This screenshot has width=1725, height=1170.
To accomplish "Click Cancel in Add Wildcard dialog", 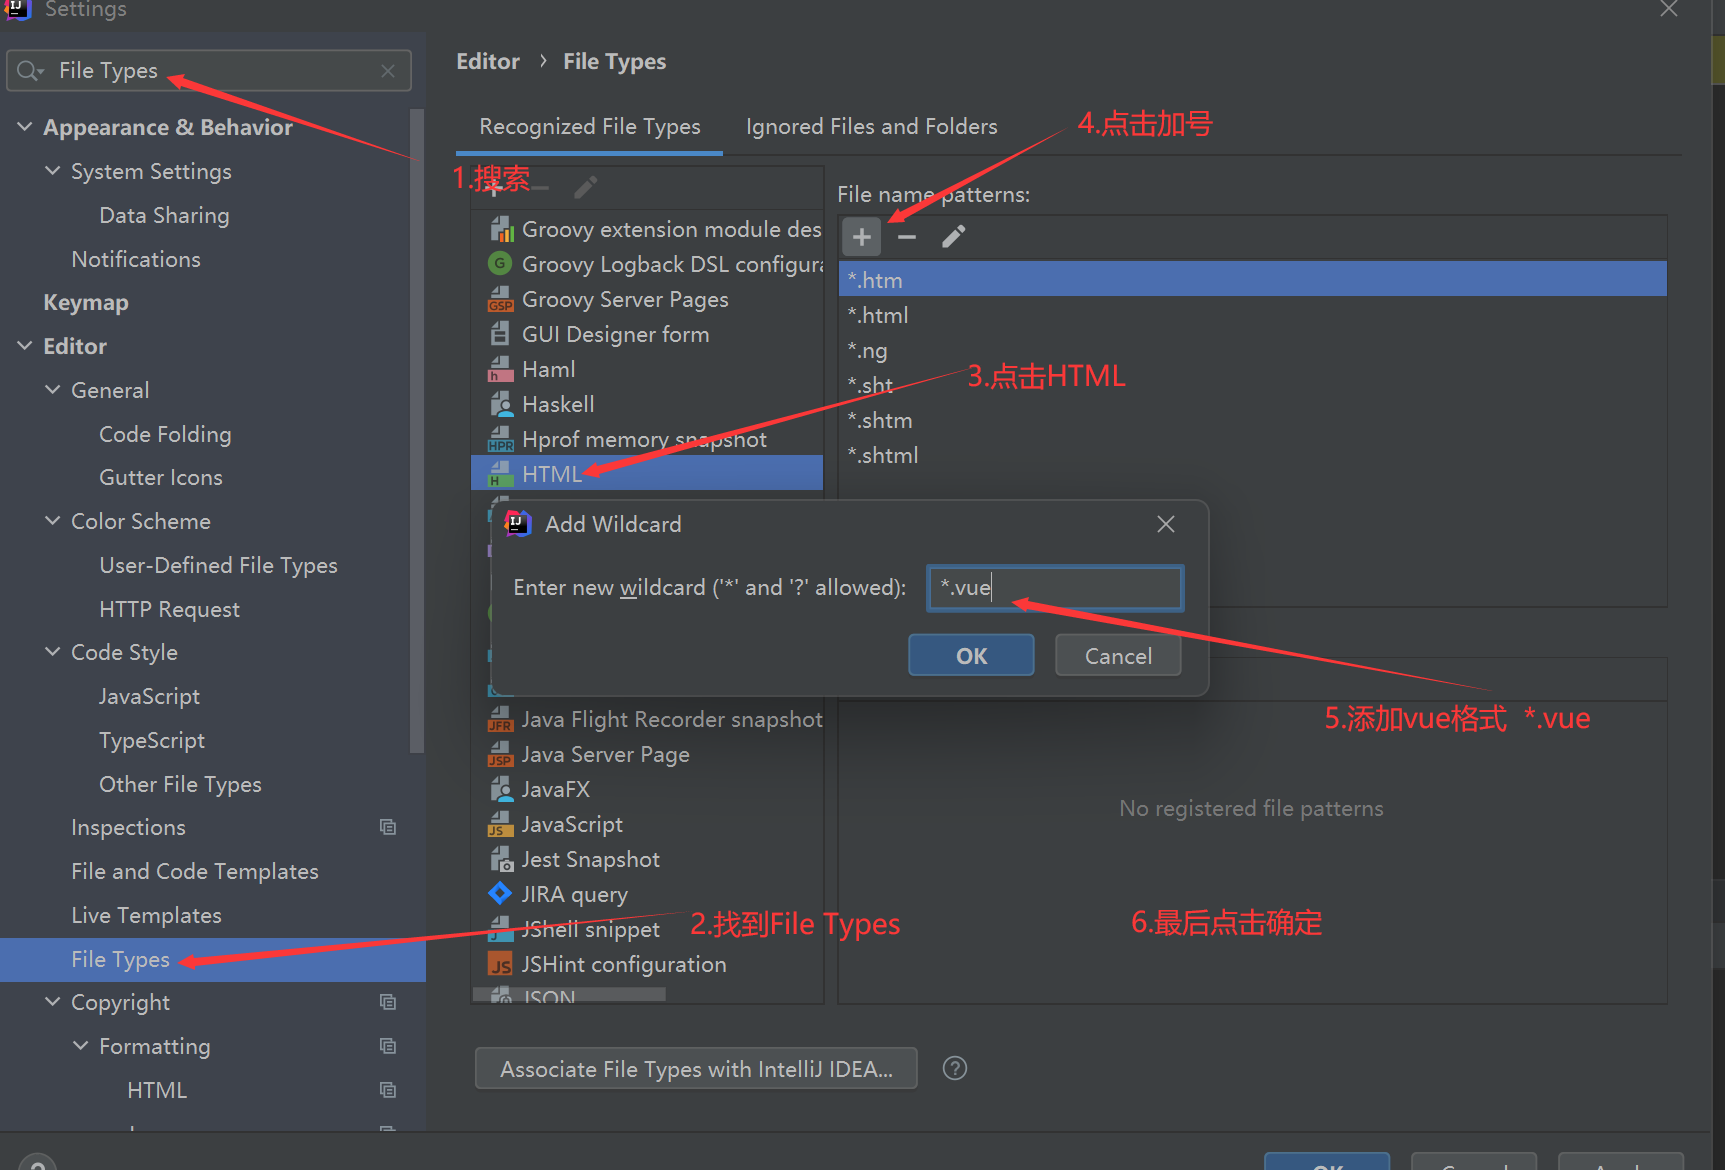I will pyautogui.click(x=1118, y=655).
